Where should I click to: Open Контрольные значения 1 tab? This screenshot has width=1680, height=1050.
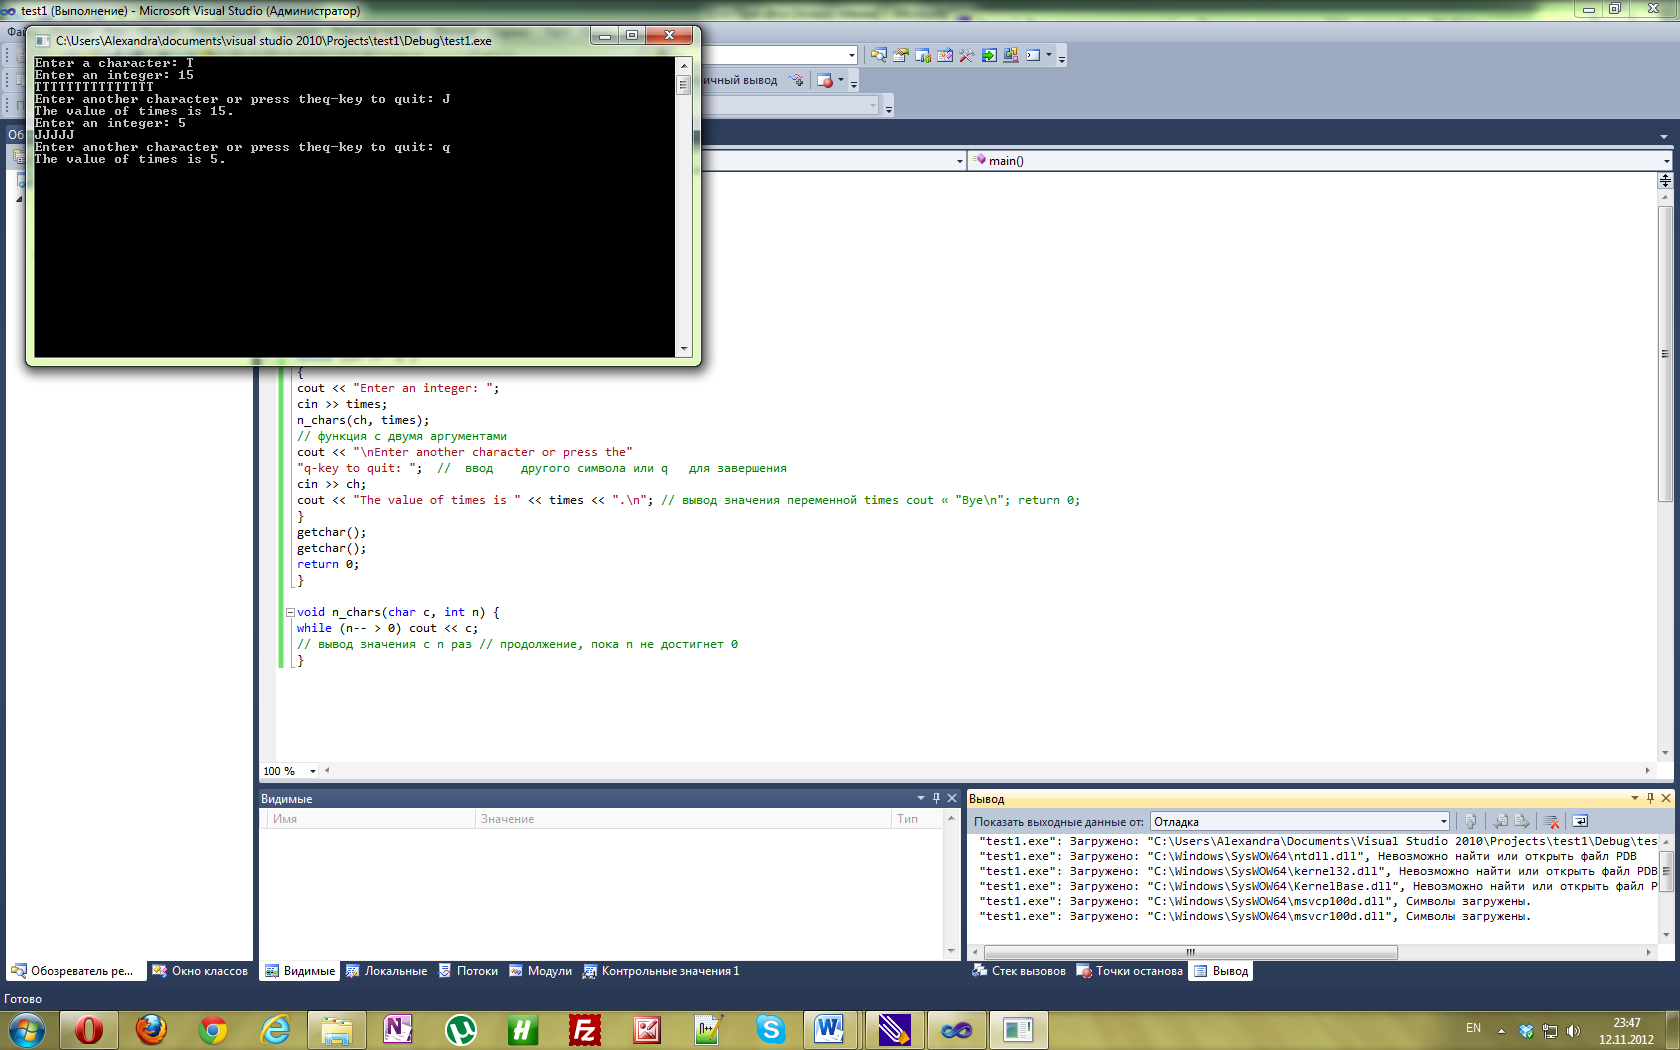tap(662, 971)
